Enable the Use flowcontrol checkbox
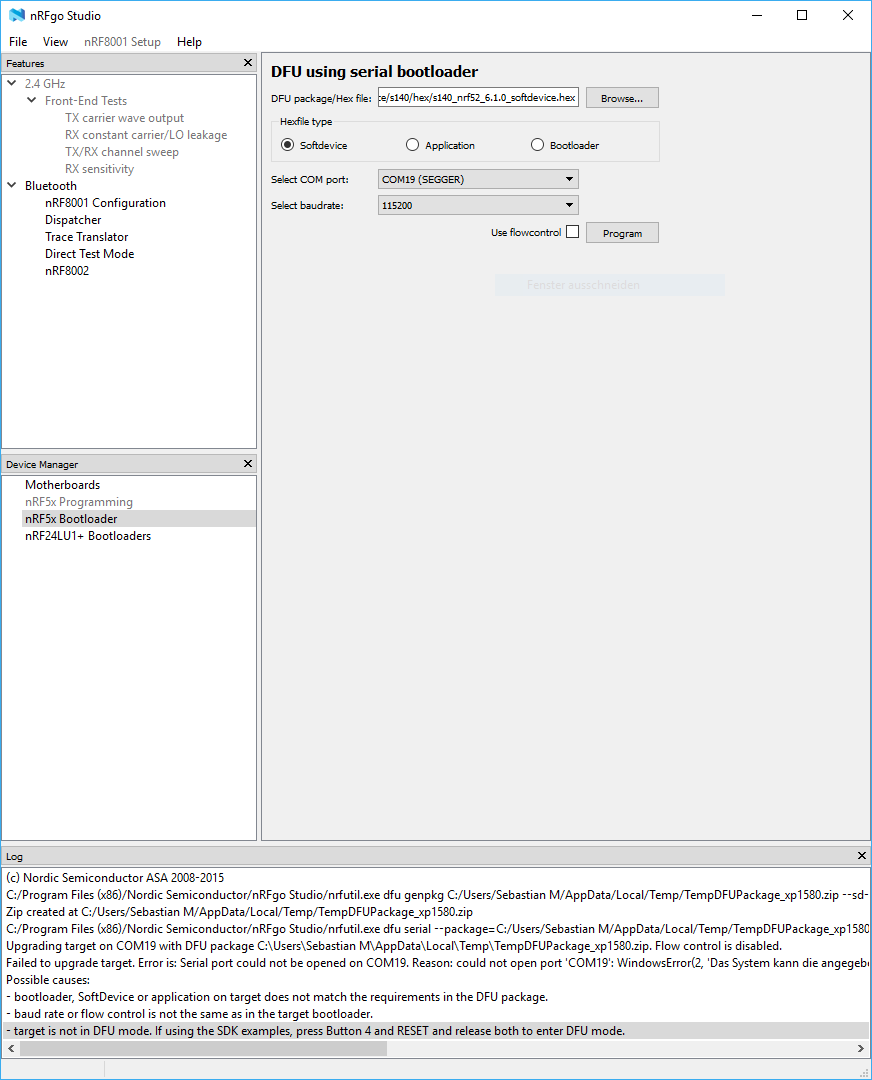 point(572,232)
